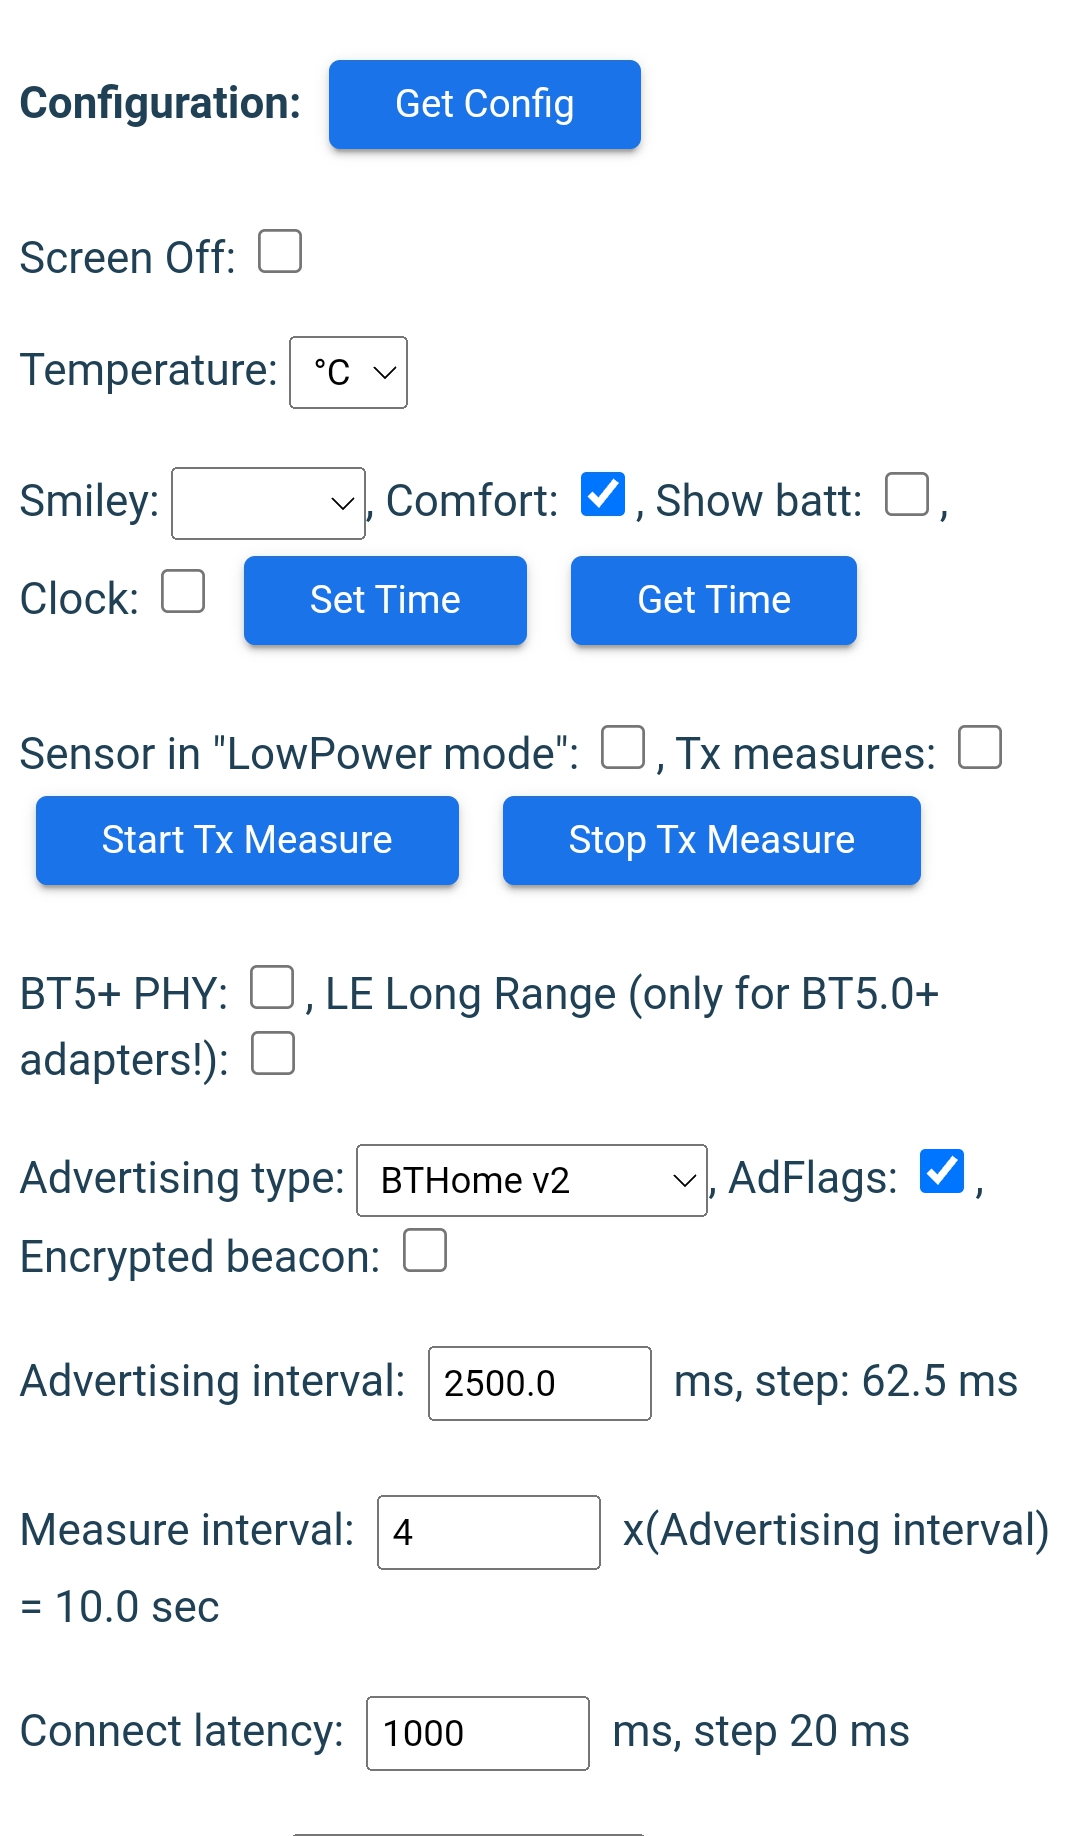Viewport: 1071px width, 1836px height.
Task: Open the Temperature unit dropdown
Action: coord(348,372)
